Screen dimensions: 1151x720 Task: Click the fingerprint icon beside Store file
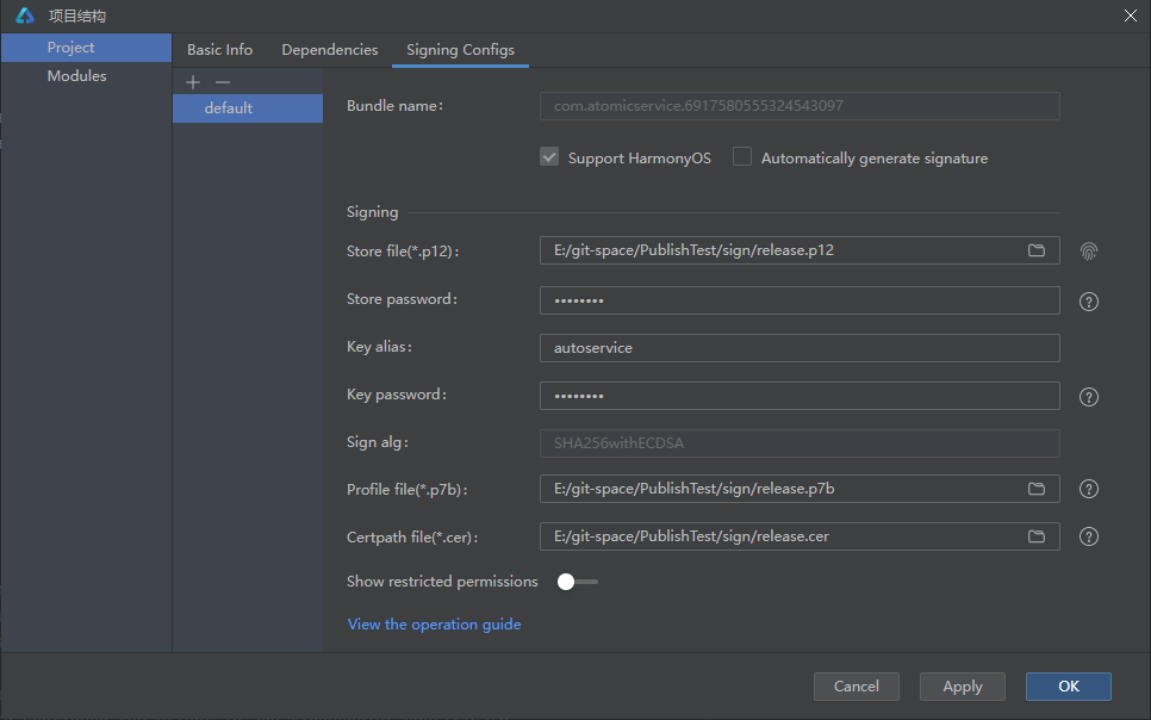pos(1089,252)
